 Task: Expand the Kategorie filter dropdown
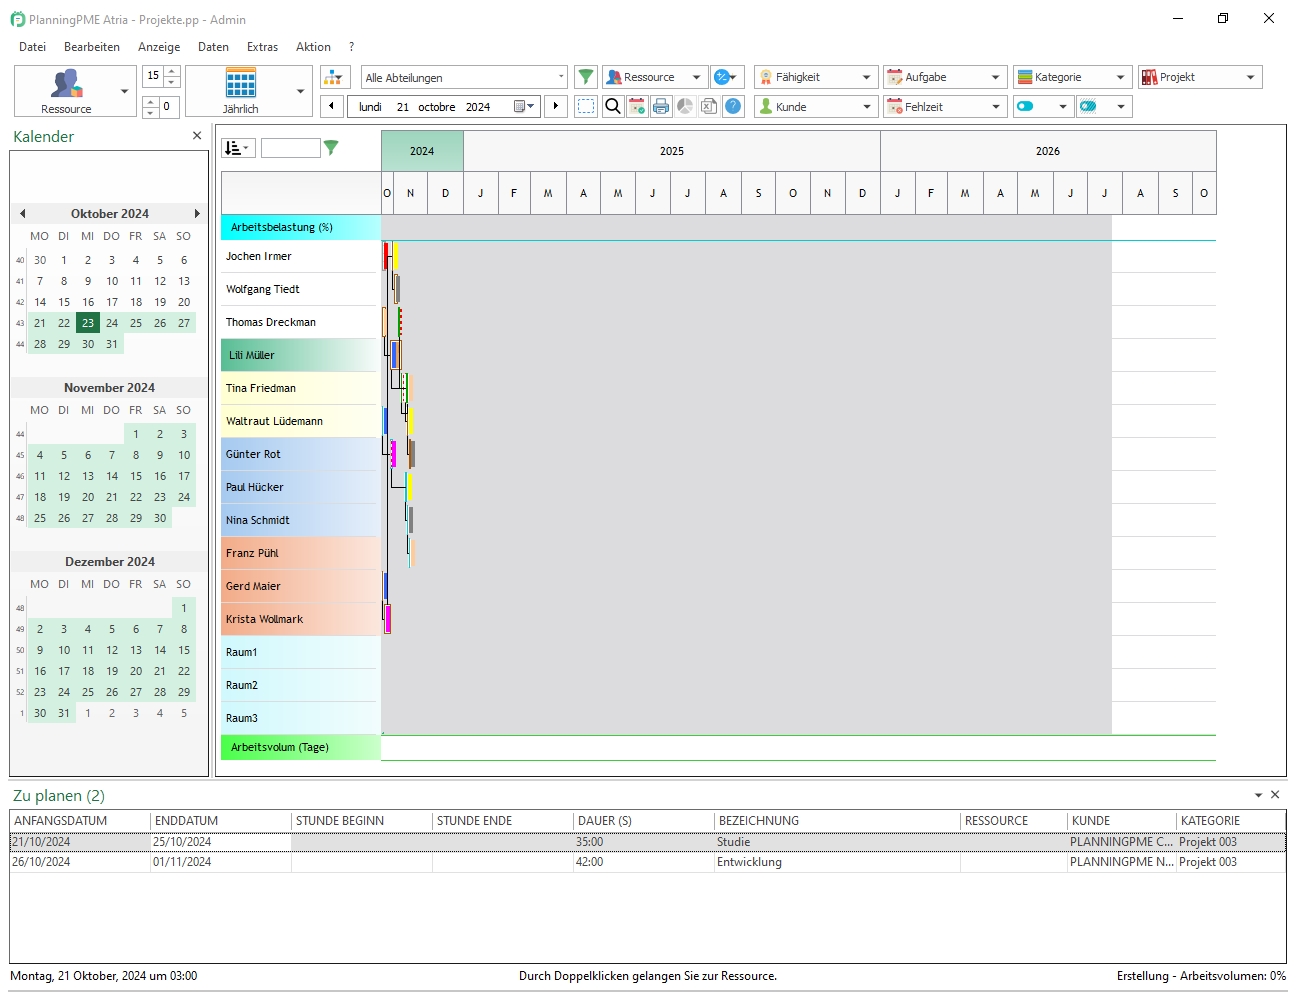coord(1120,77)
